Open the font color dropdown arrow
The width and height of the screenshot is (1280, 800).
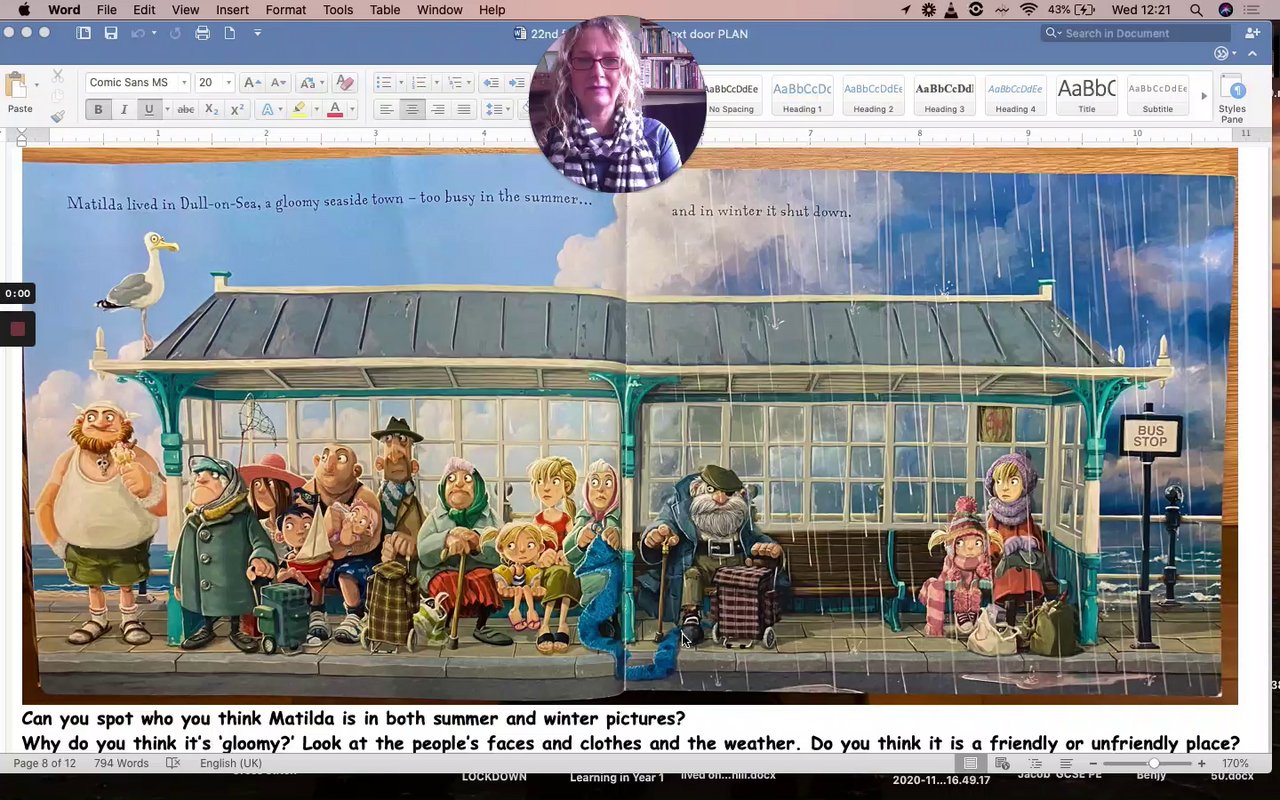coord(351,110)
